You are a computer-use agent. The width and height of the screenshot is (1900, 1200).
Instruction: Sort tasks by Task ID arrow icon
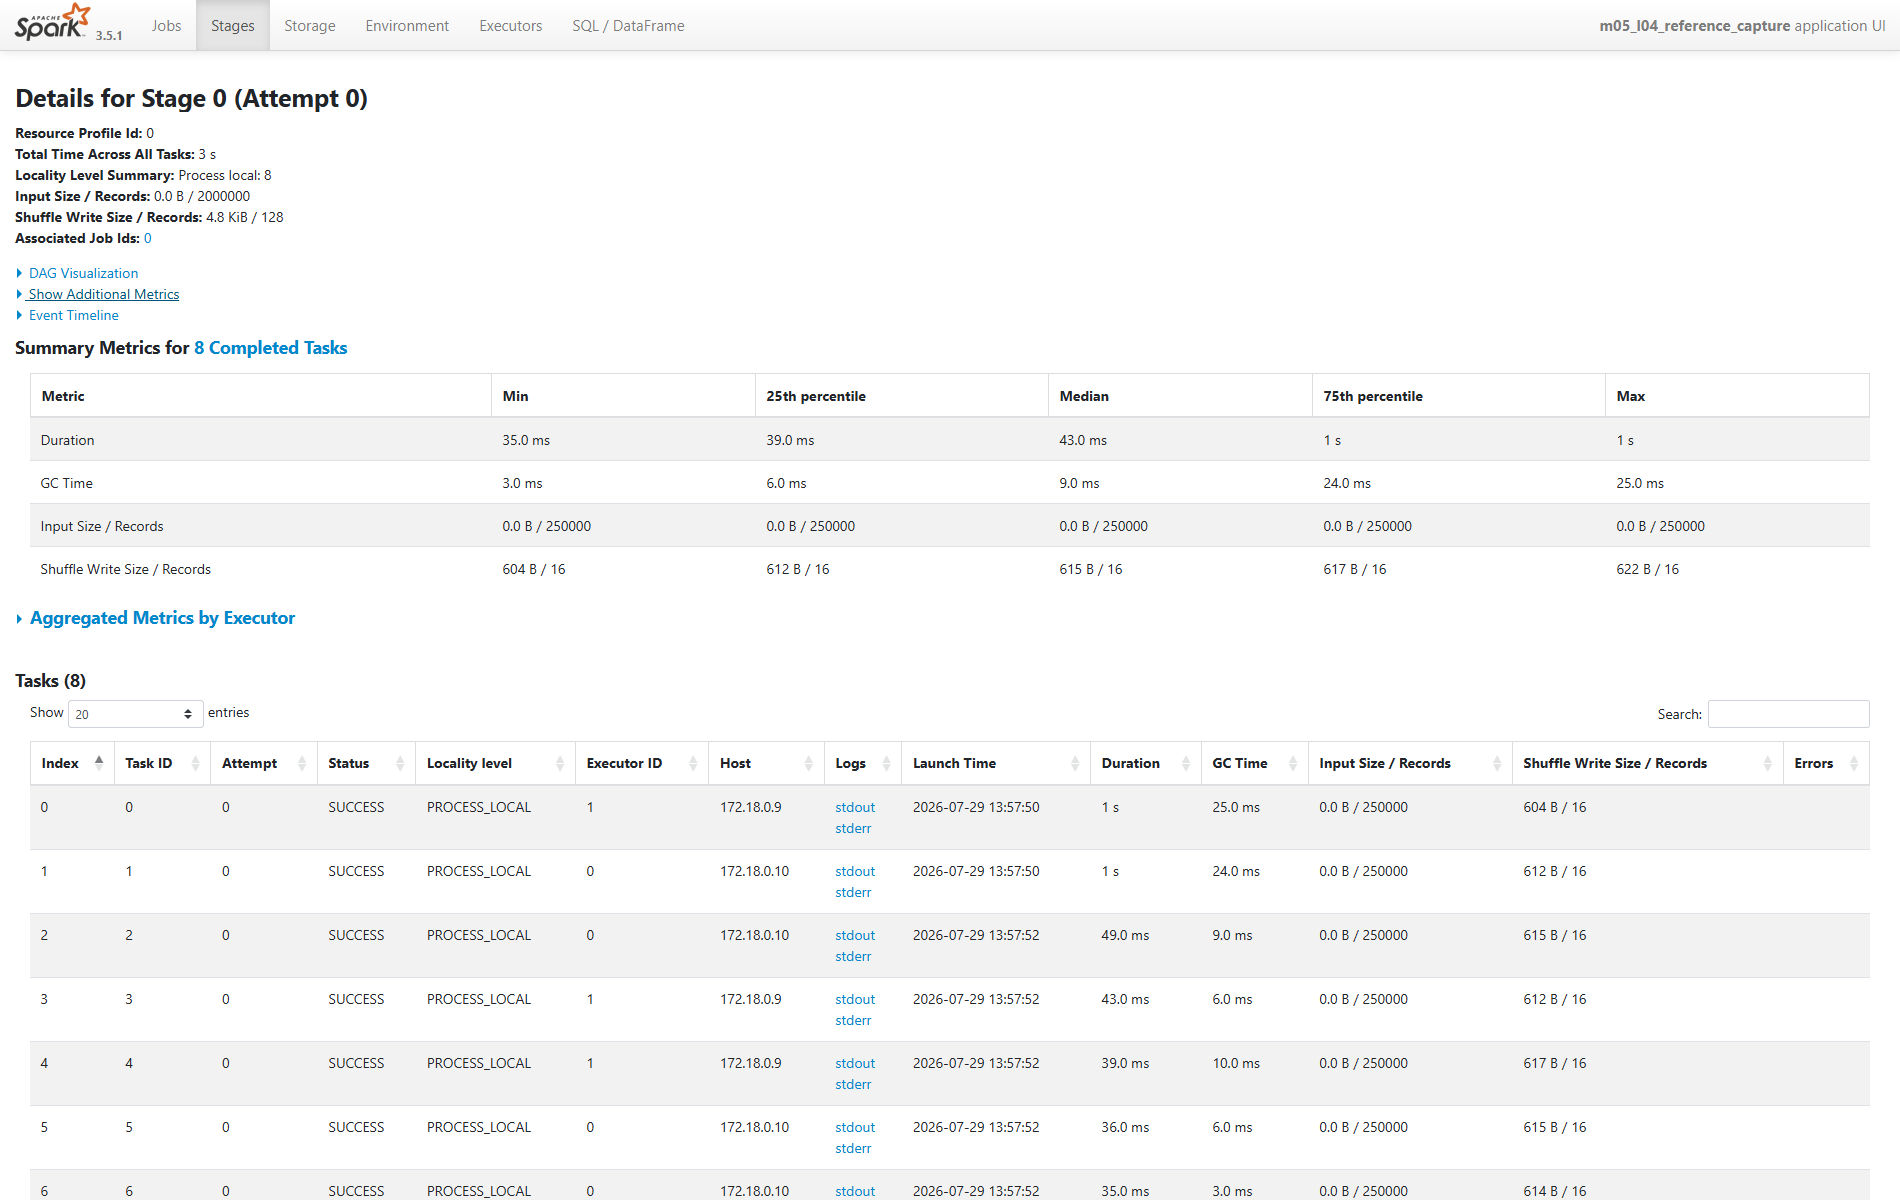(x=195, y=764)
